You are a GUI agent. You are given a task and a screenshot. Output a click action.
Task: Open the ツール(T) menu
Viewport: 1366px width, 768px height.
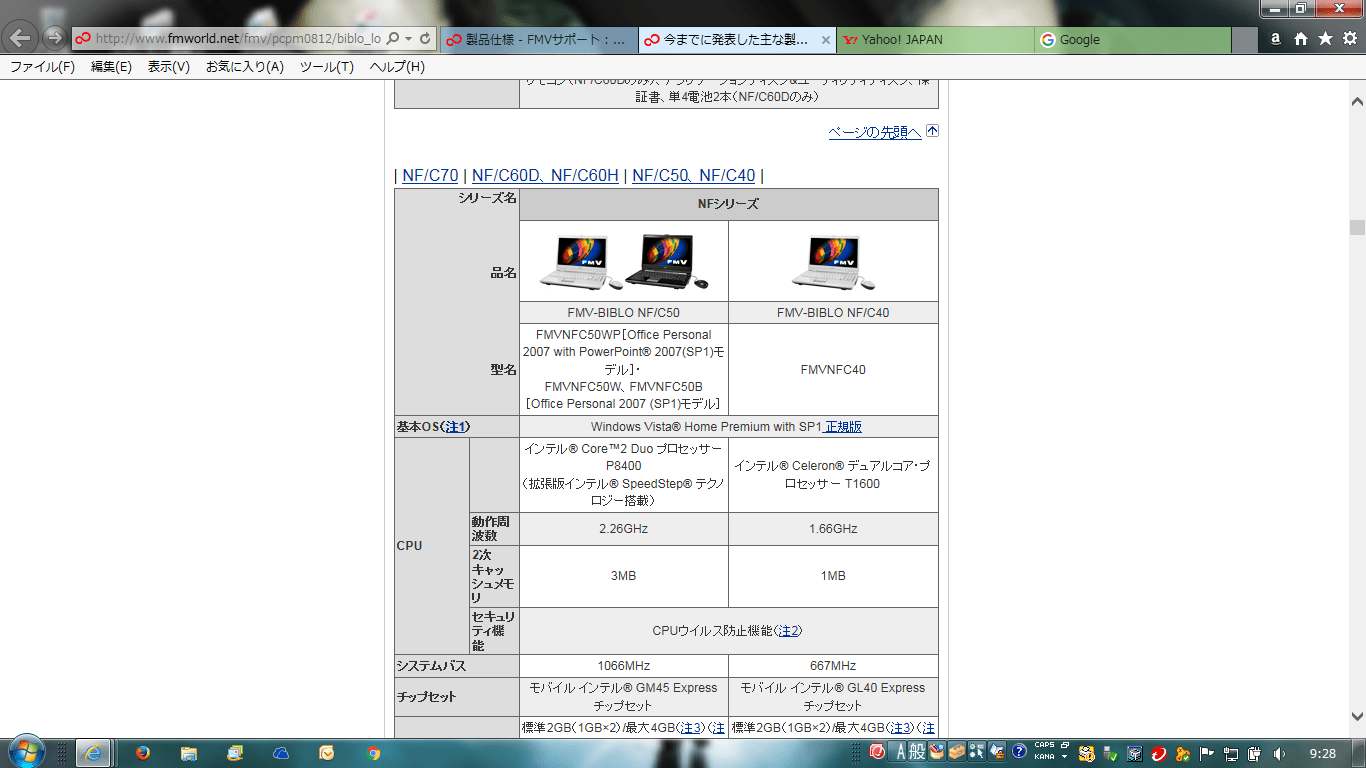[327, 67]
